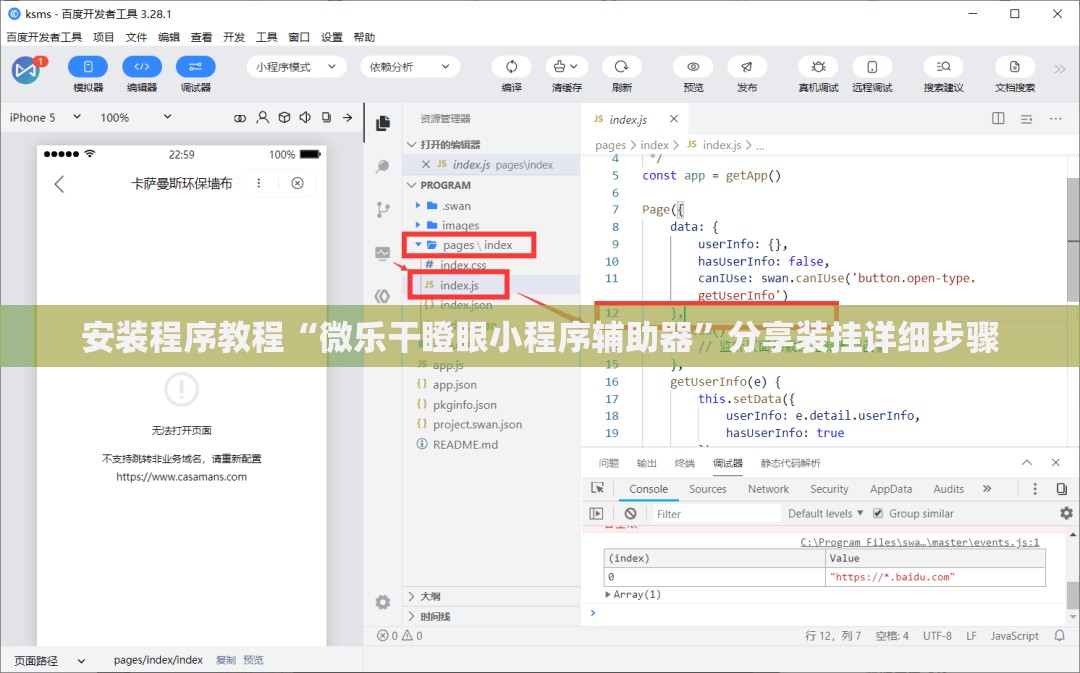This screenshot has width=1080, height=673.
Task: Toggle console sidebar panel icon
Action: 596,513
